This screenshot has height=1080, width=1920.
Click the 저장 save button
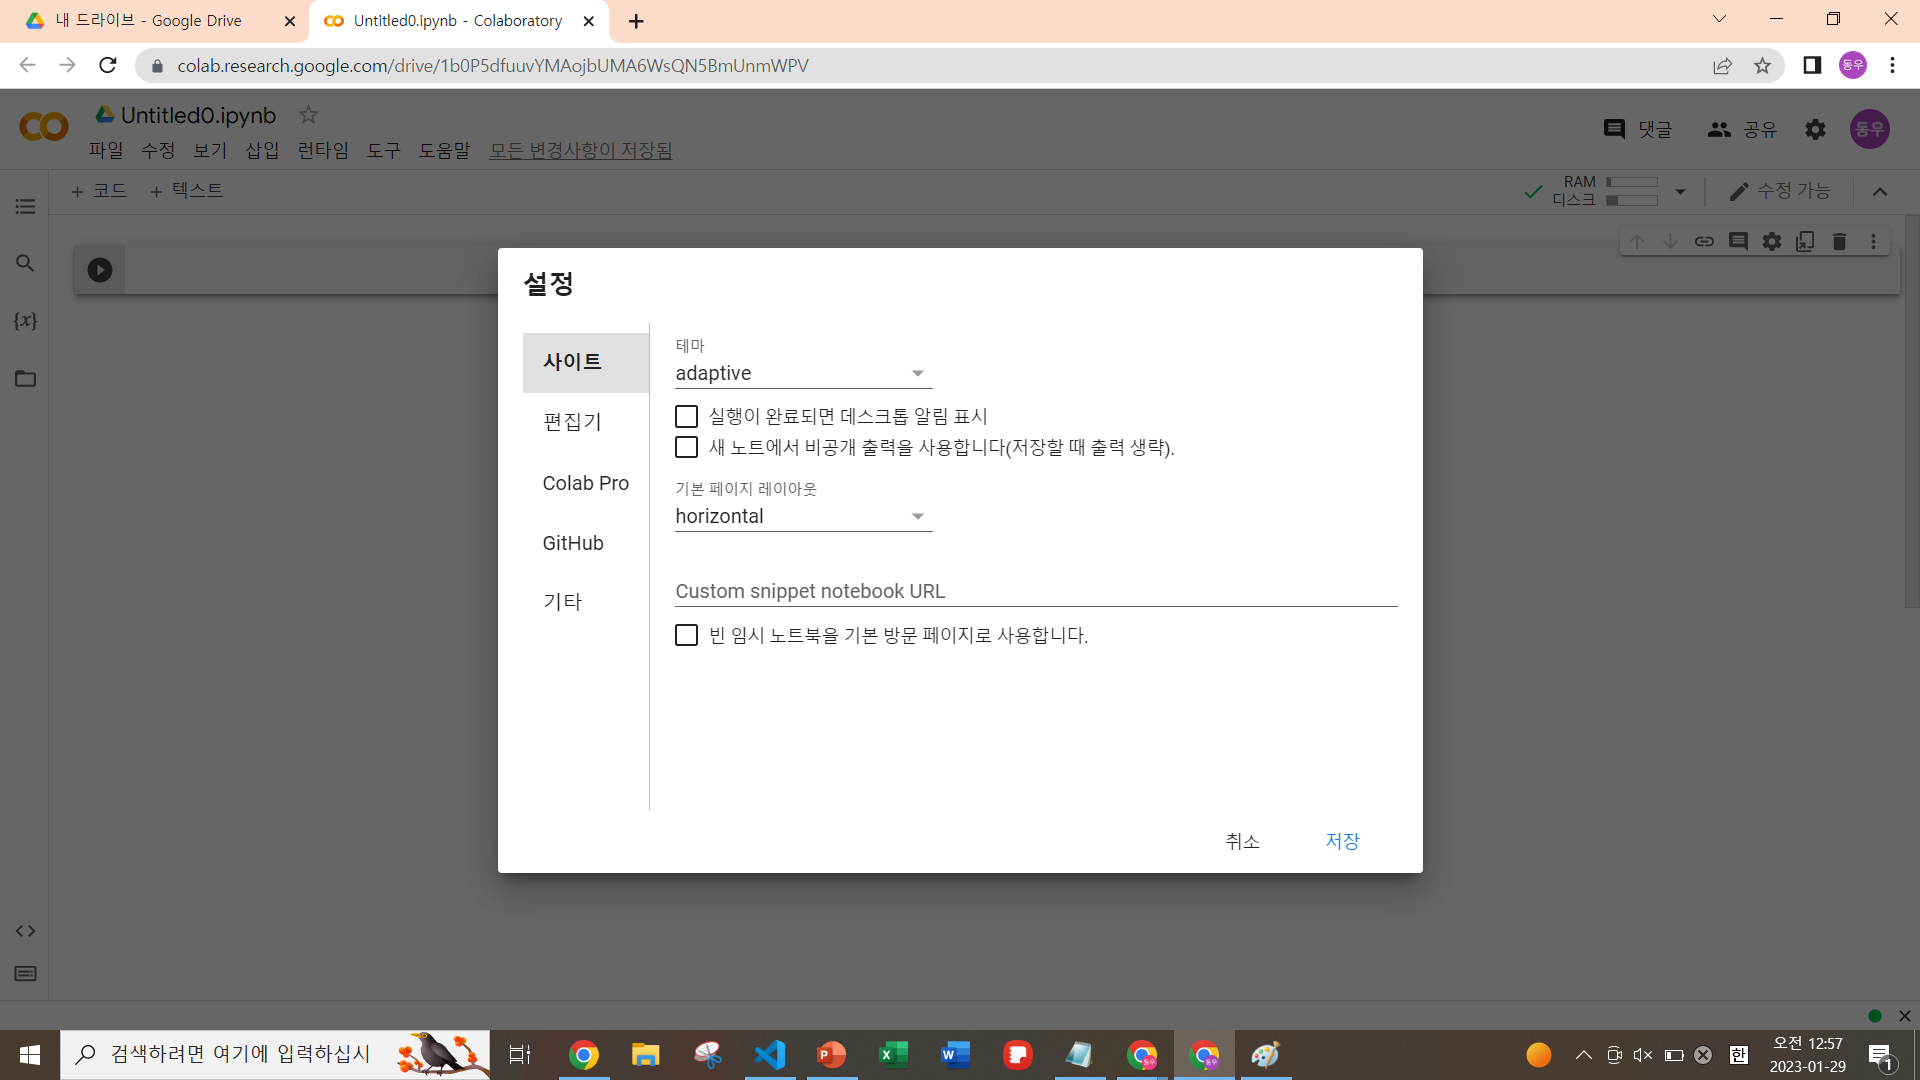[1342, 841]
